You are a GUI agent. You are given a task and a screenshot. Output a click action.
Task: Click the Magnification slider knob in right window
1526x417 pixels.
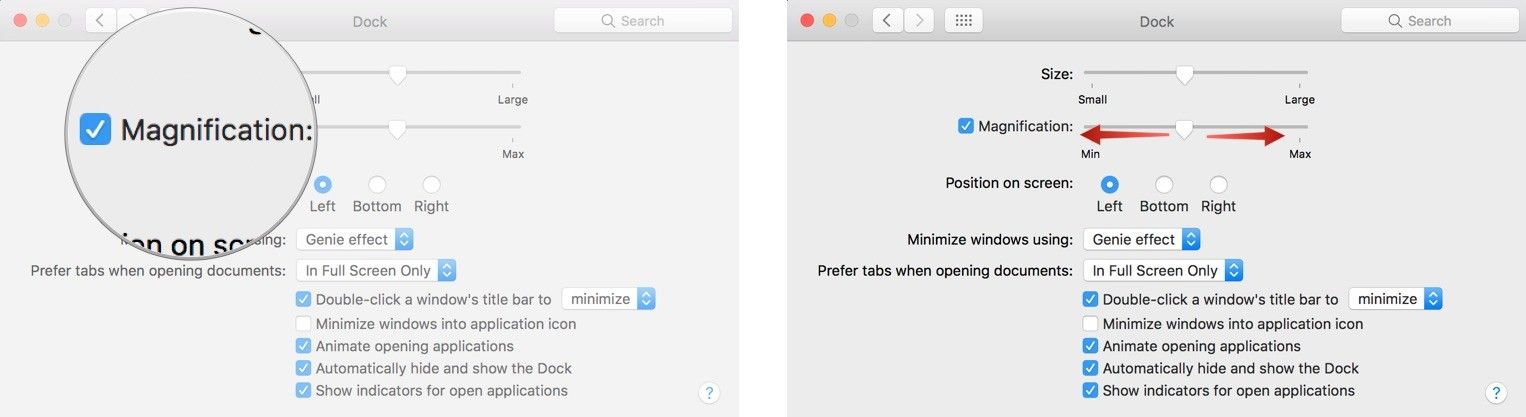[x=1185, y=129]
